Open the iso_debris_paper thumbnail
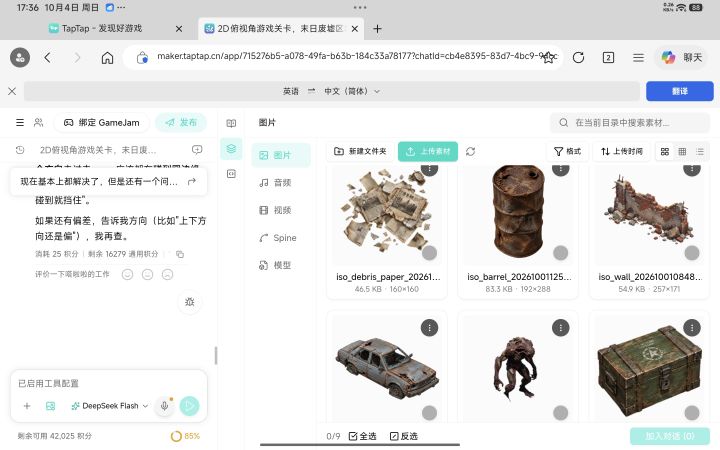Screen dimensions: 720x450 [x=387, y=214]
